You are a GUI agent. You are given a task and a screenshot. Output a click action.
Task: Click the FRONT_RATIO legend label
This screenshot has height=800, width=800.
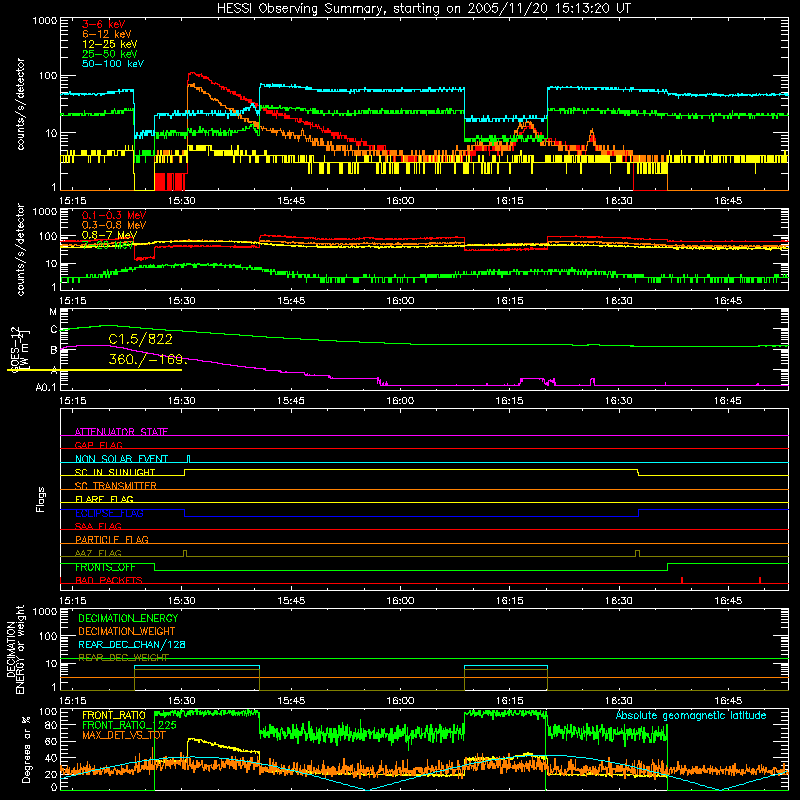(x=114, y=715)
